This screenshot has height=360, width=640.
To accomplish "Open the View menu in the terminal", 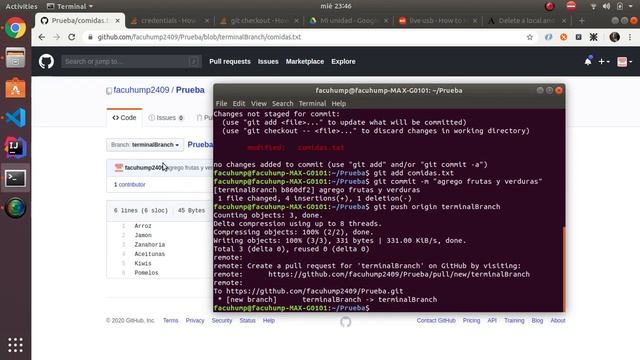I will (258, 104).
